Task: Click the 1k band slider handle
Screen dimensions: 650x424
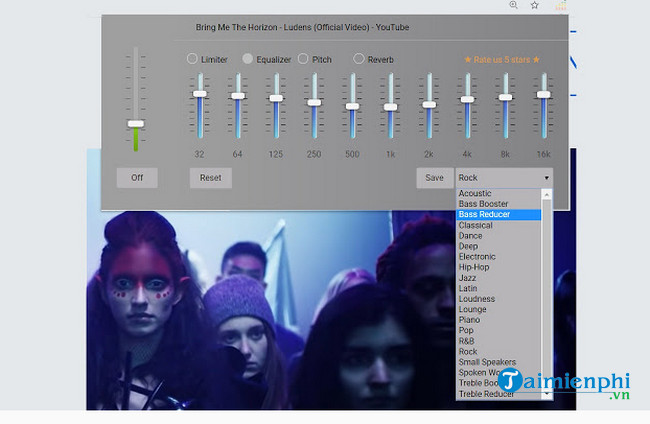Action: coord(390,107)
